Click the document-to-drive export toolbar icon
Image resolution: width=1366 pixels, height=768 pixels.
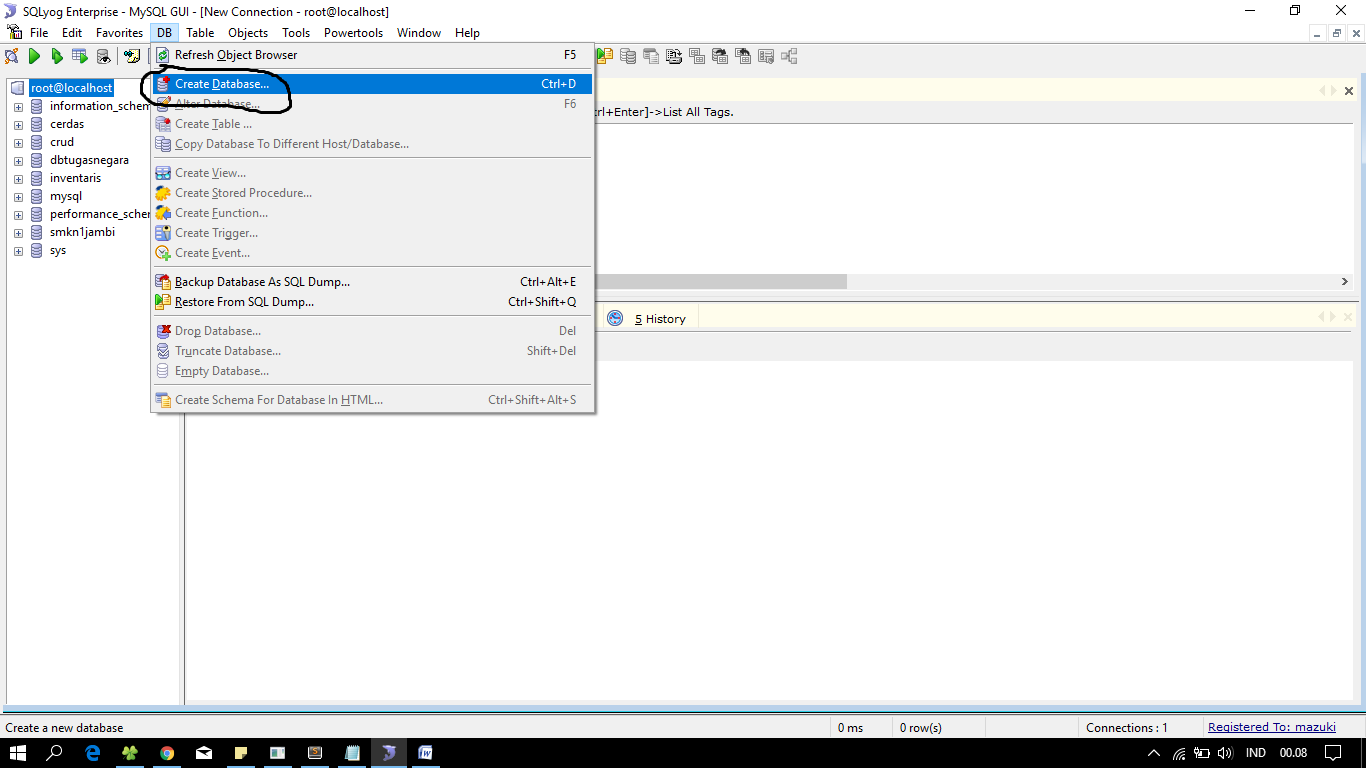click(x=674, y=56)
